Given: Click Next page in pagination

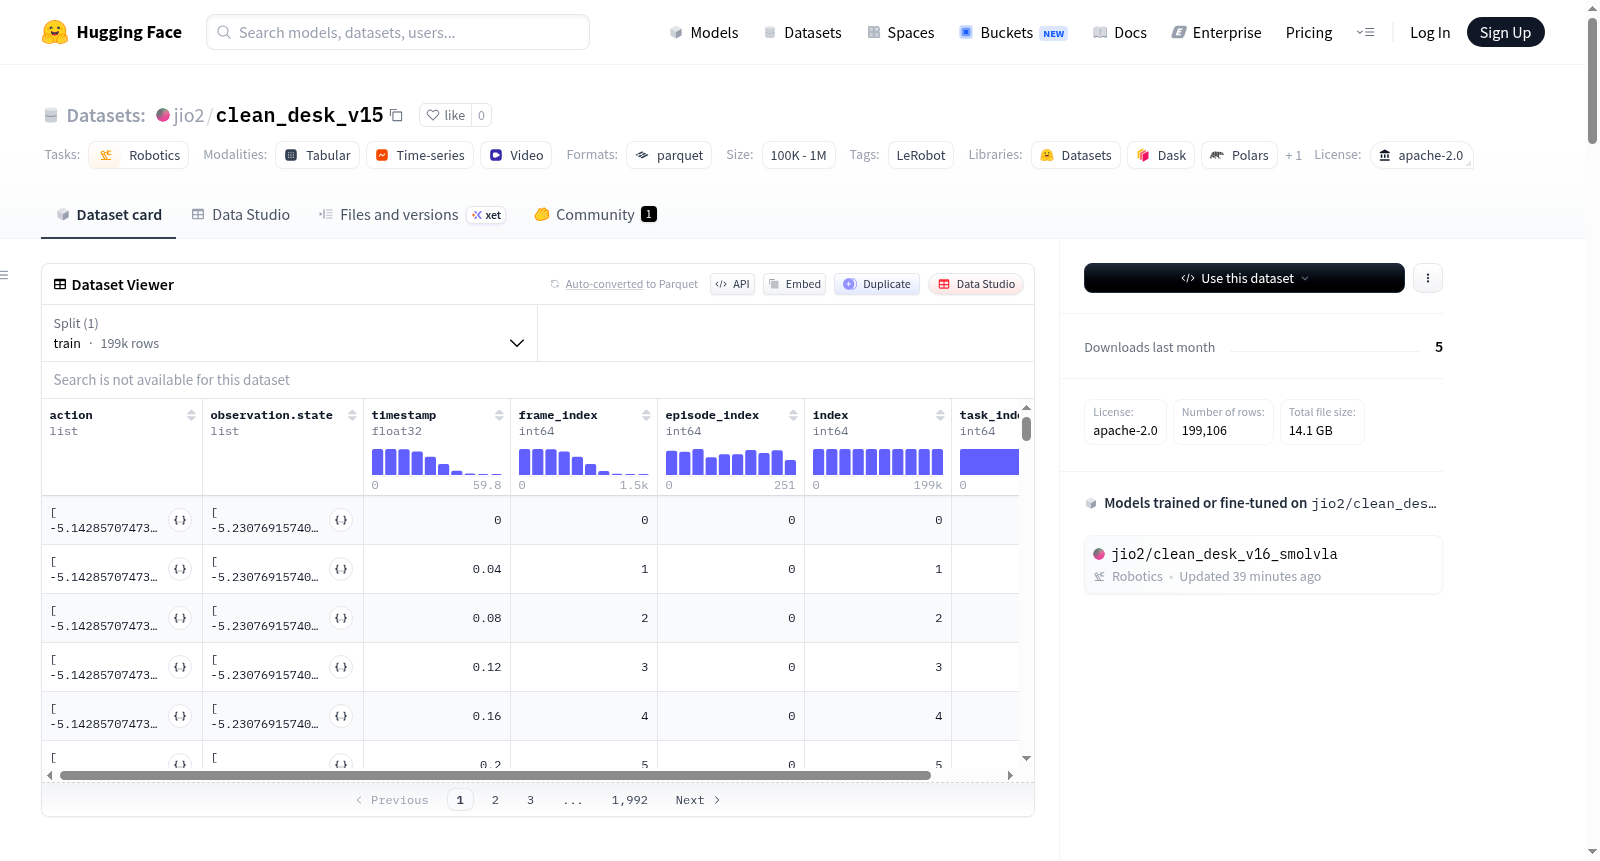Looking at the screenshot, I should (x=698, y=800).
